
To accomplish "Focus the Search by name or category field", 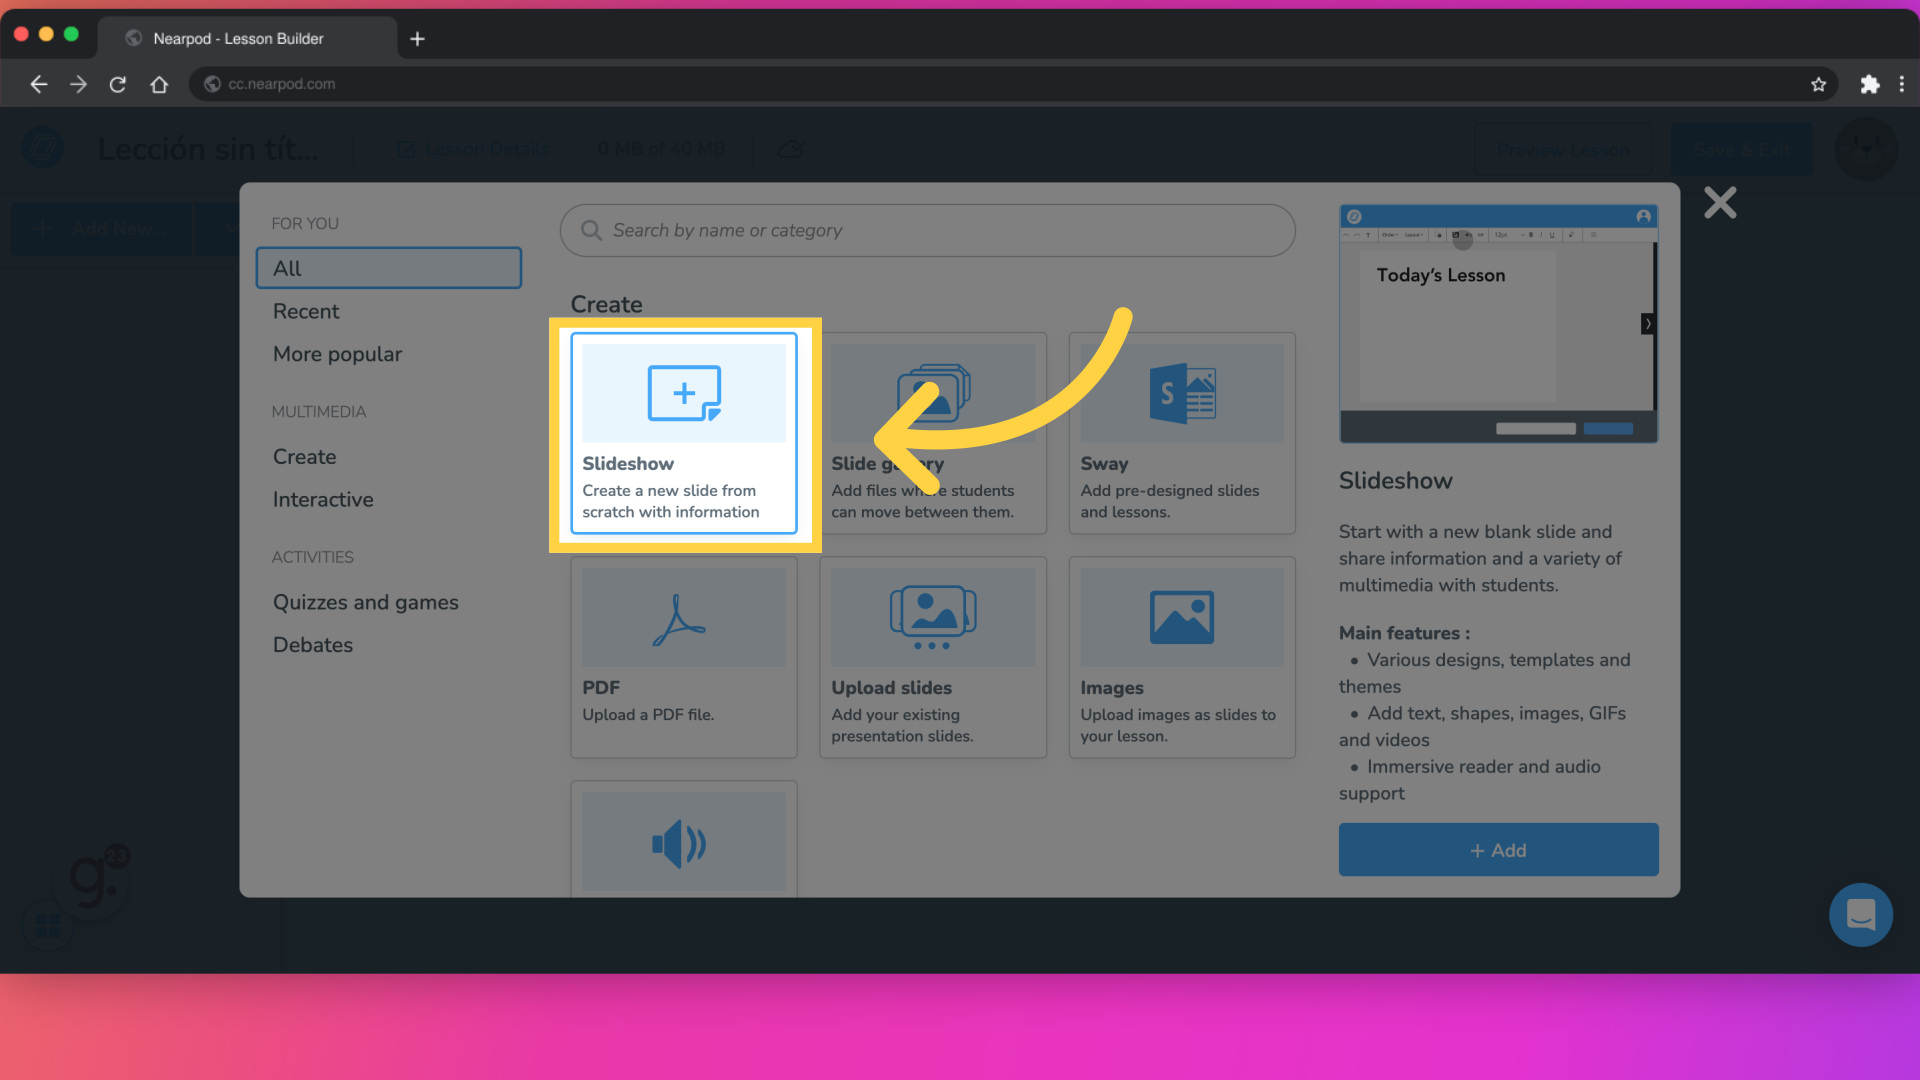I will click(927, 231).
